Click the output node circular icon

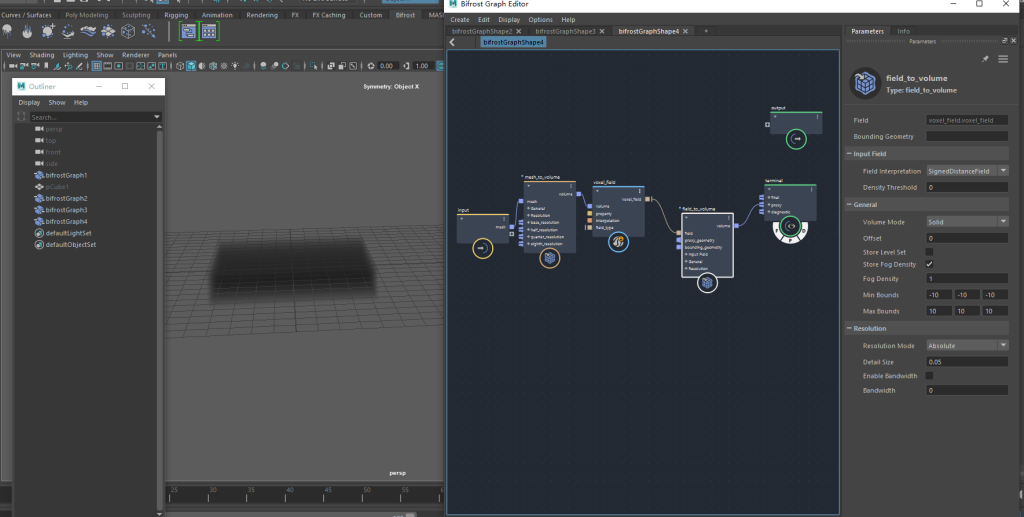click(x=796, y=139)
